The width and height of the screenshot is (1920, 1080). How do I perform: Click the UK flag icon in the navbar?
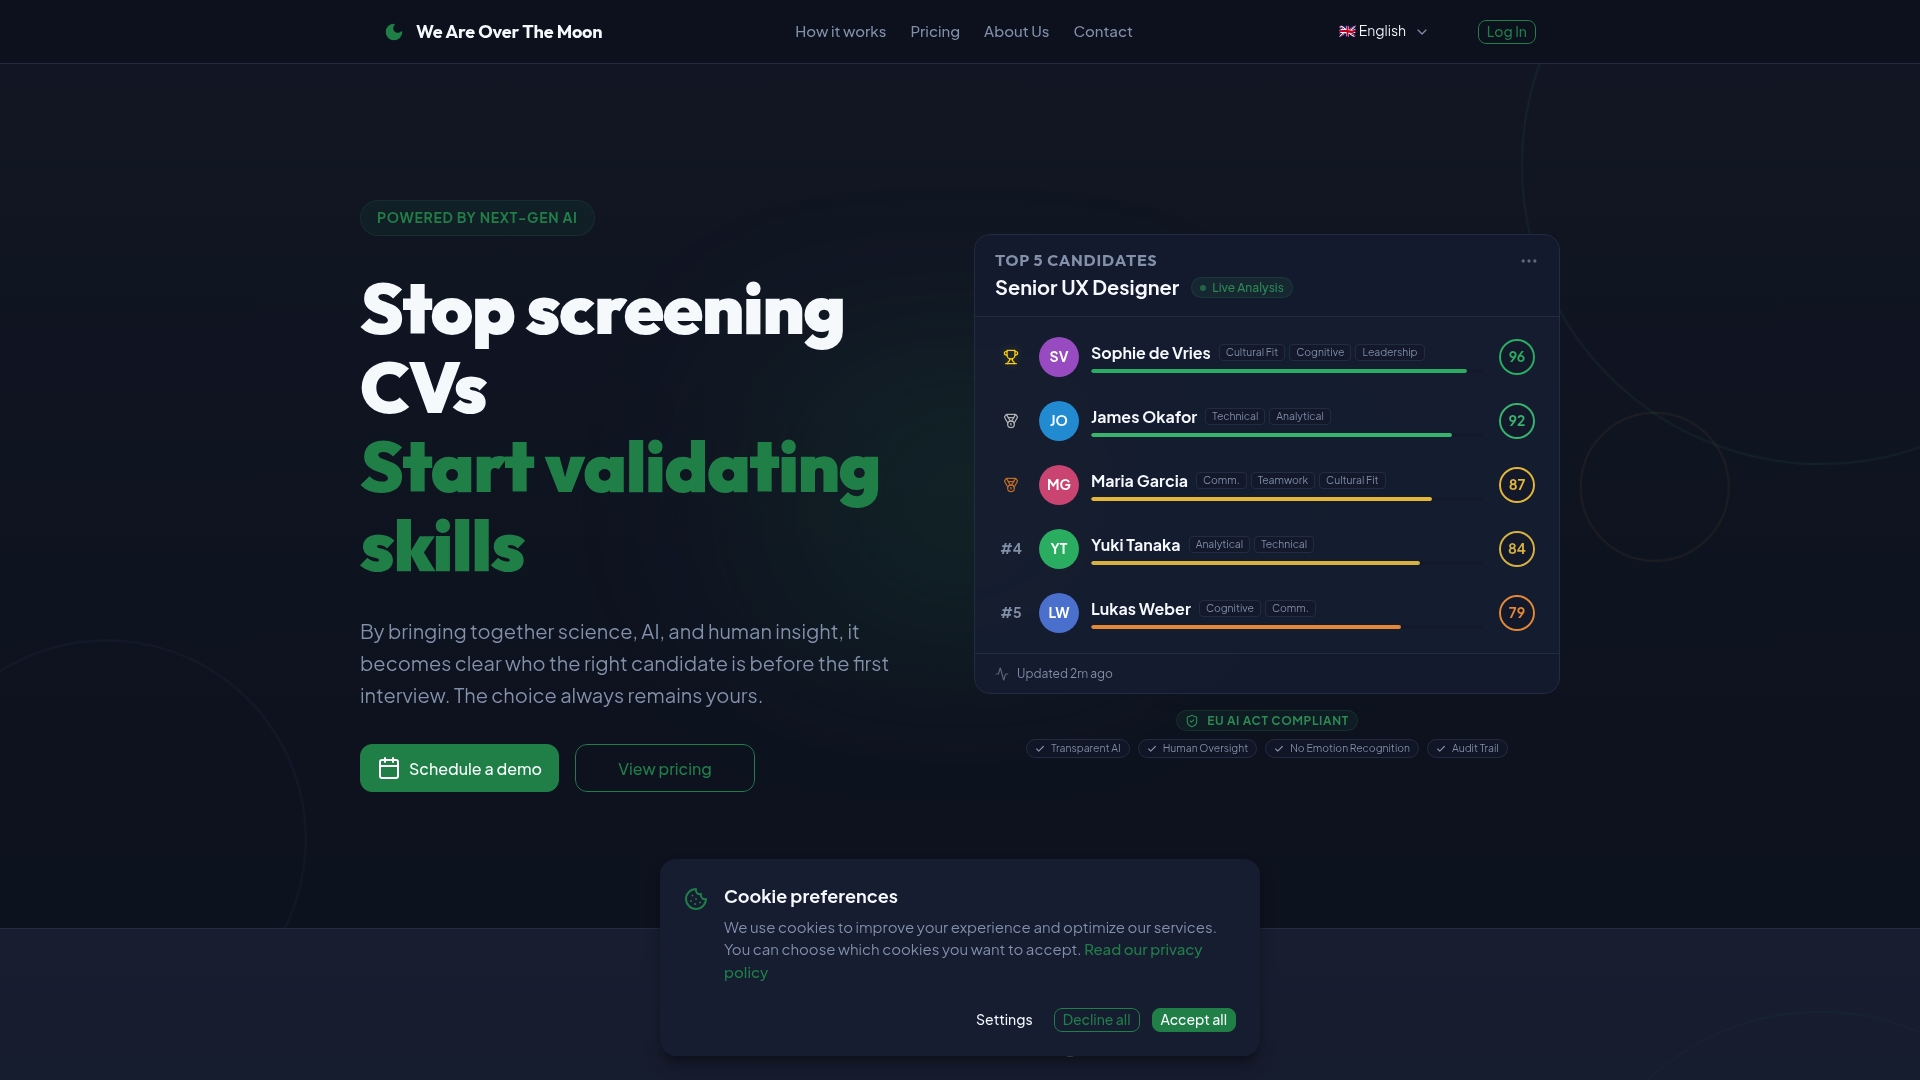tap(1347, 31)
